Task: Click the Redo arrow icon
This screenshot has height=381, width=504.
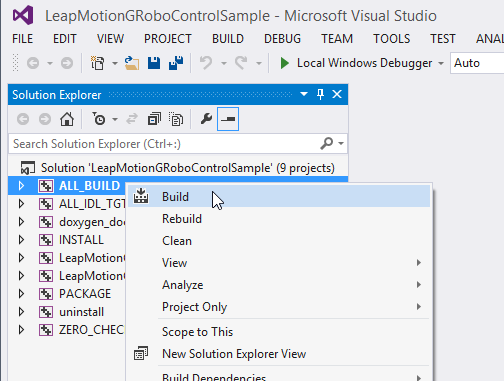Action: tap(241, 63)
